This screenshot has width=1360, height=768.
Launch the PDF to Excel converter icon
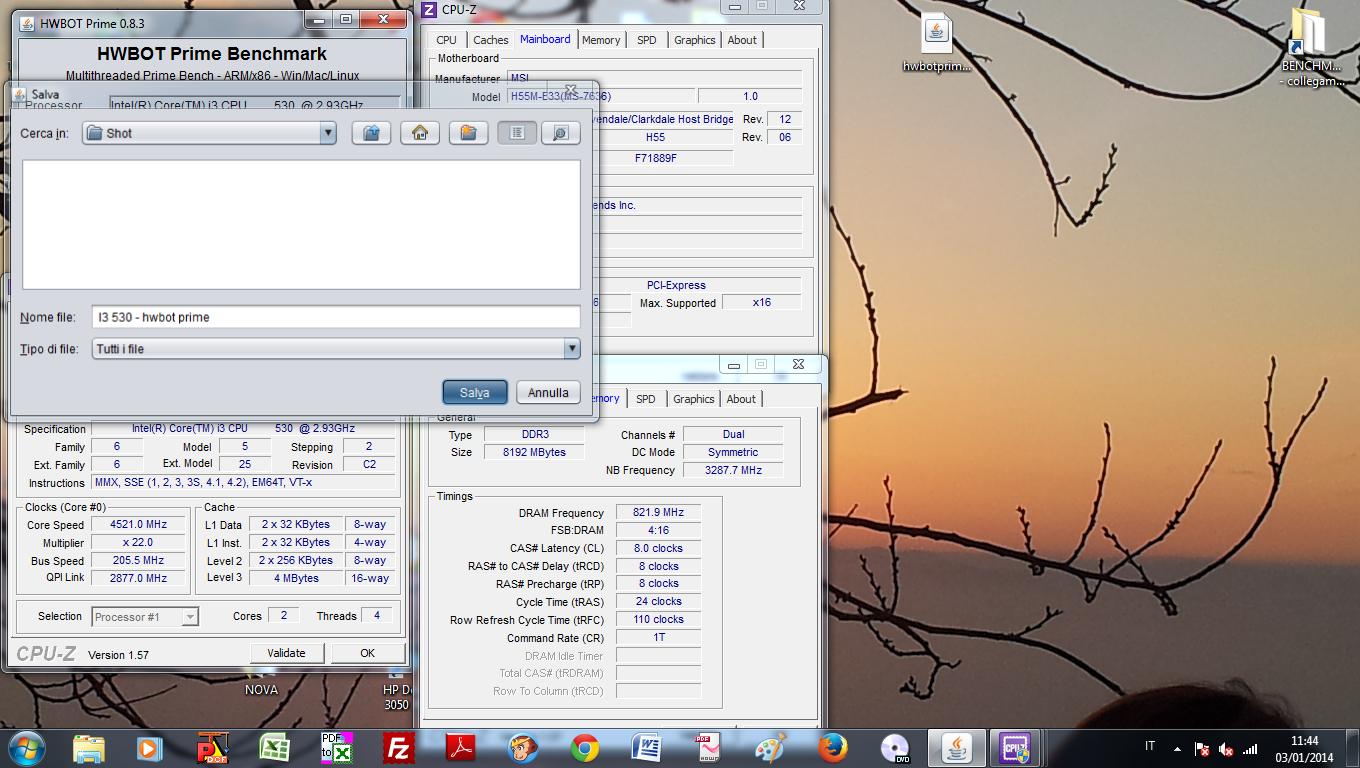(x=336, y=748)
